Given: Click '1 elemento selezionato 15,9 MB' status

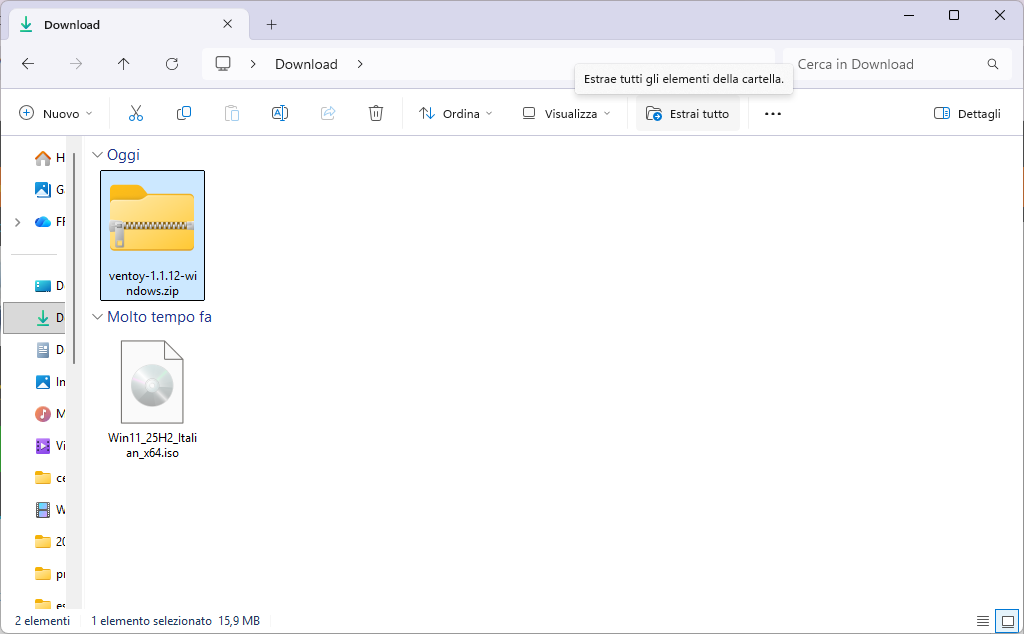Looking at the screenshot, I should coord(175,621).
